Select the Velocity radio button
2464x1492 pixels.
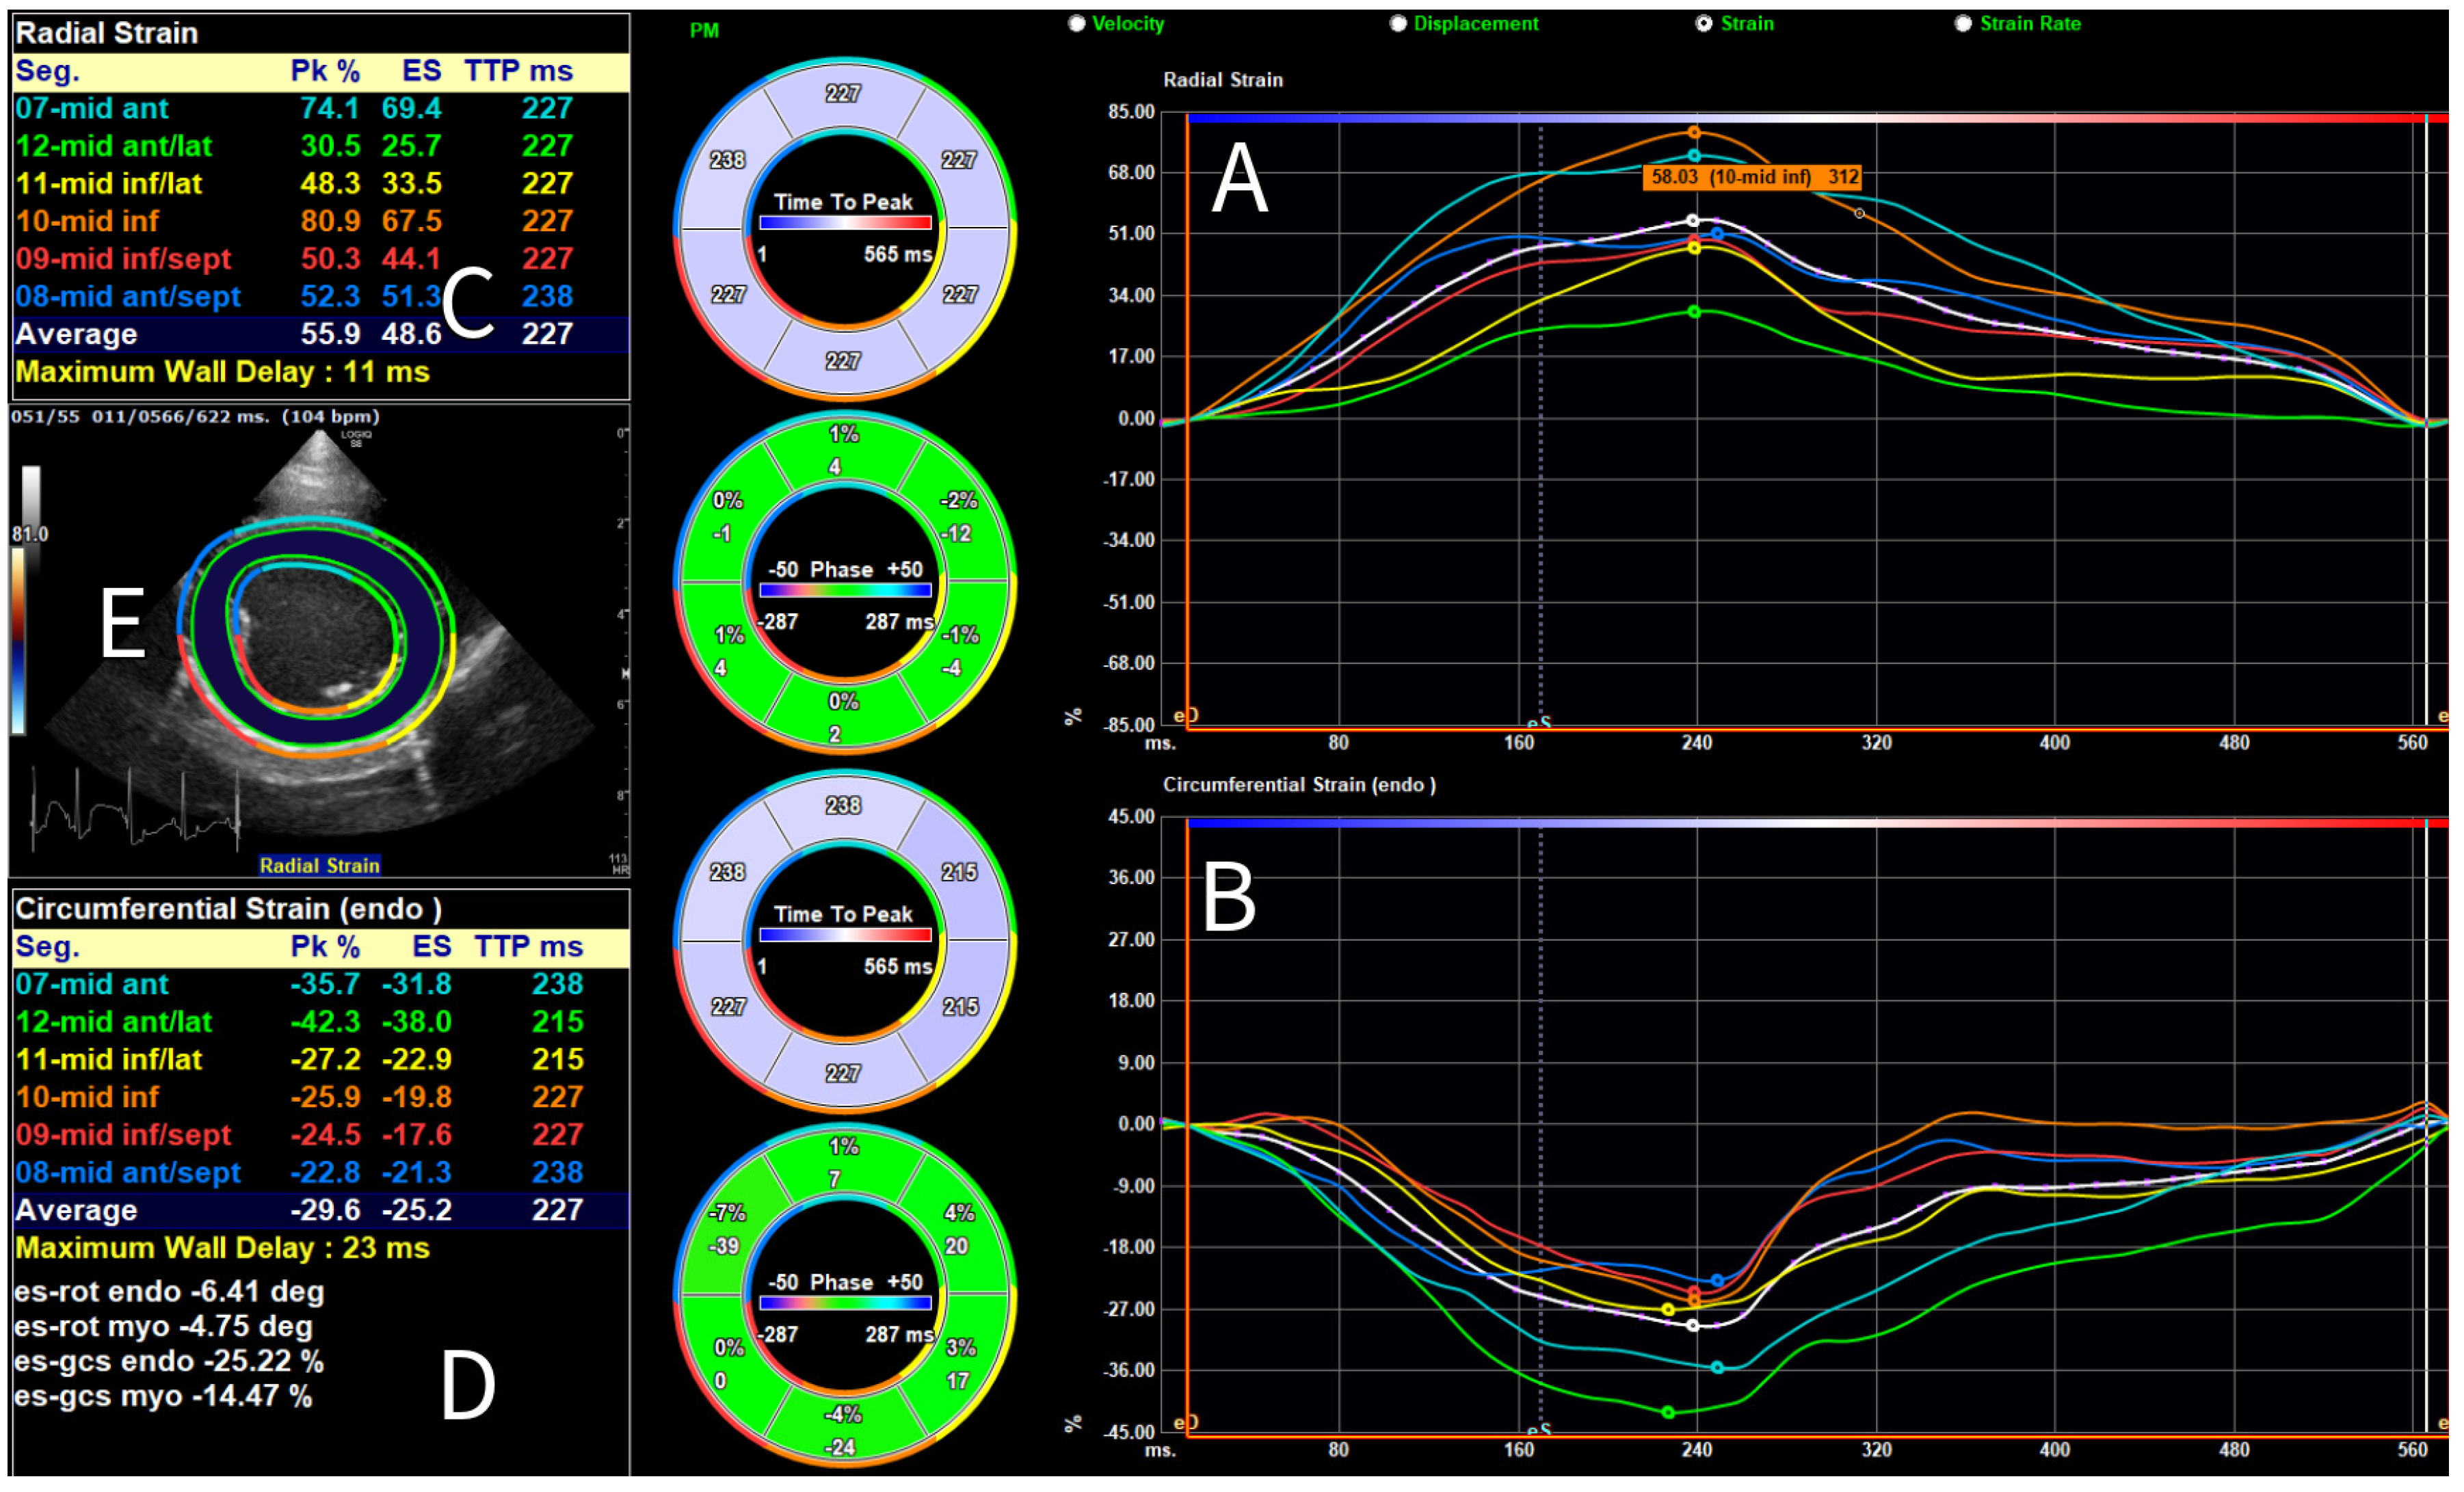[x=1077, y=23]
